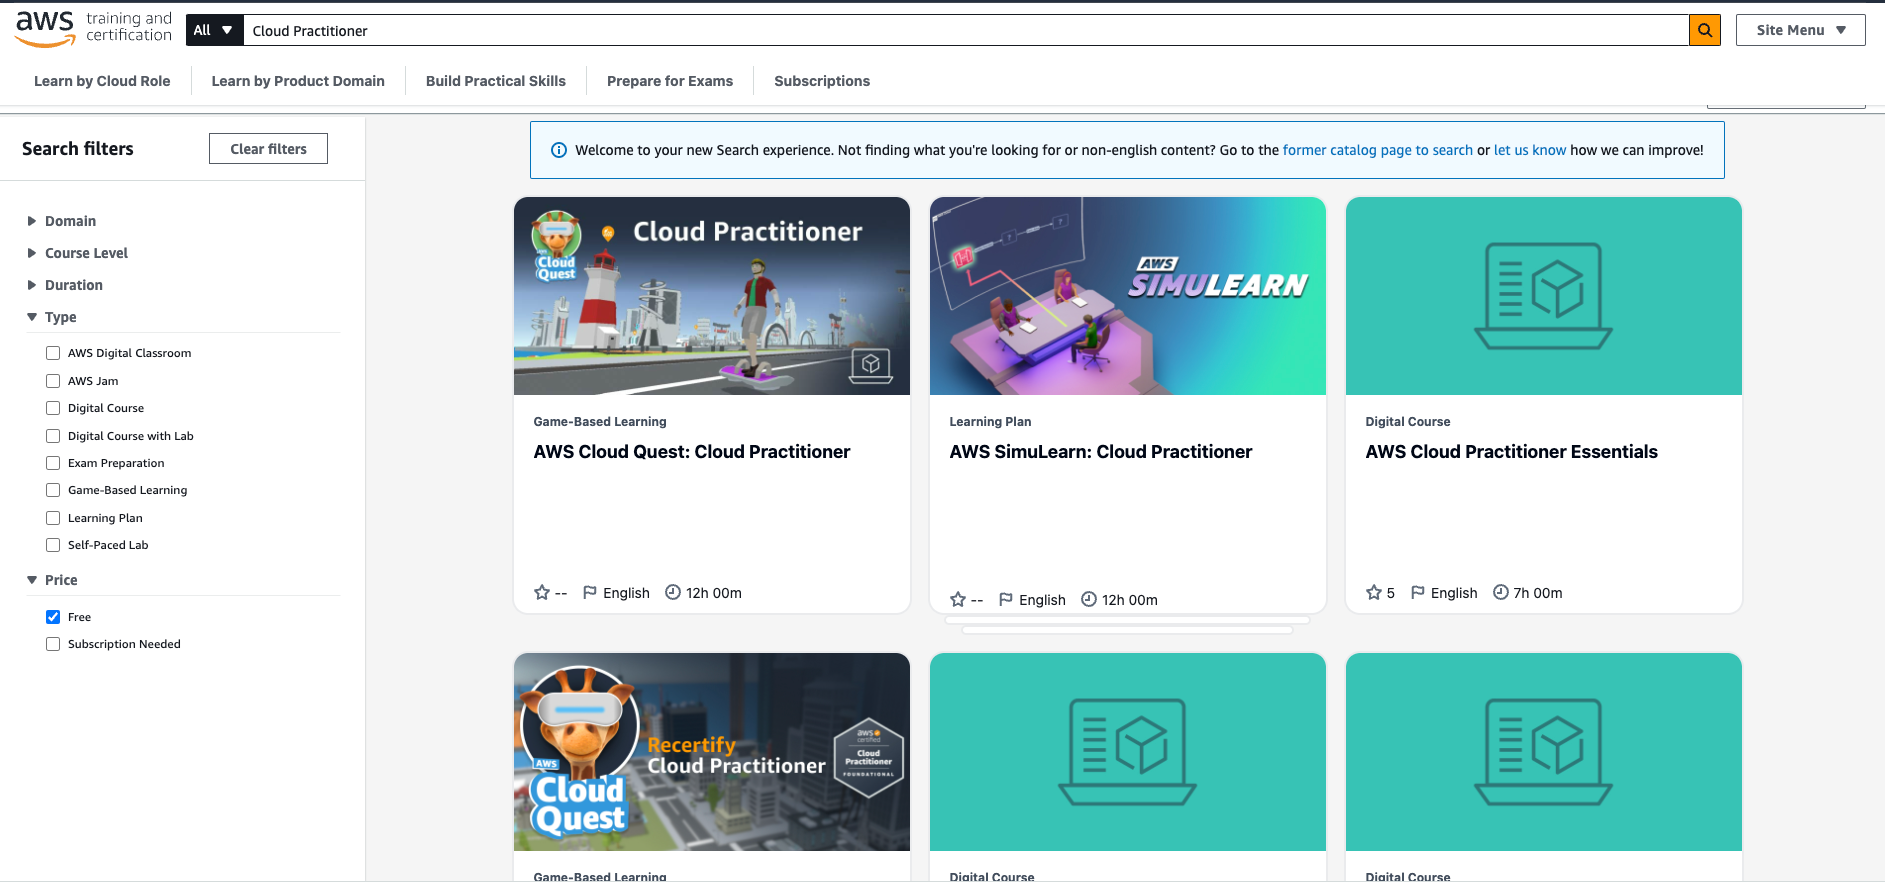Click the info icon in the welcome banner
Screen dimensions: 1885x884
tap(559, 150)
